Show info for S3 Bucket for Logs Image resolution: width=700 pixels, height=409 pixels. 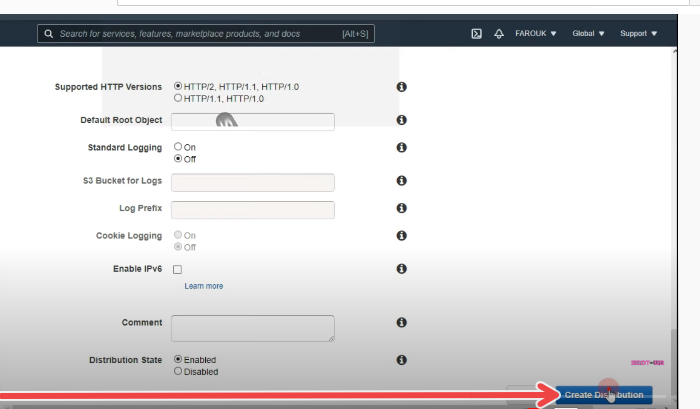tap(401, 180)
